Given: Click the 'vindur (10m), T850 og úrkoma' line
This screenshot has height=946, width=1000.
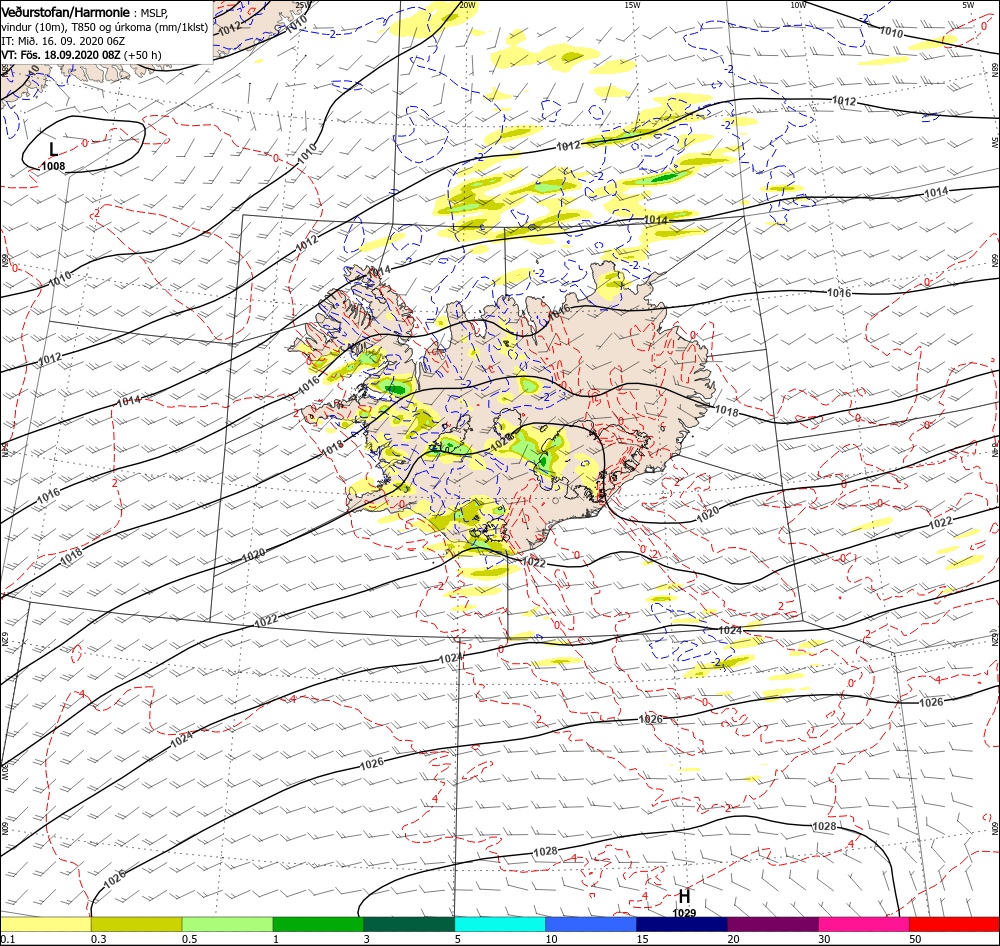Looking at the screenshot, I should [x=105, y=27].
